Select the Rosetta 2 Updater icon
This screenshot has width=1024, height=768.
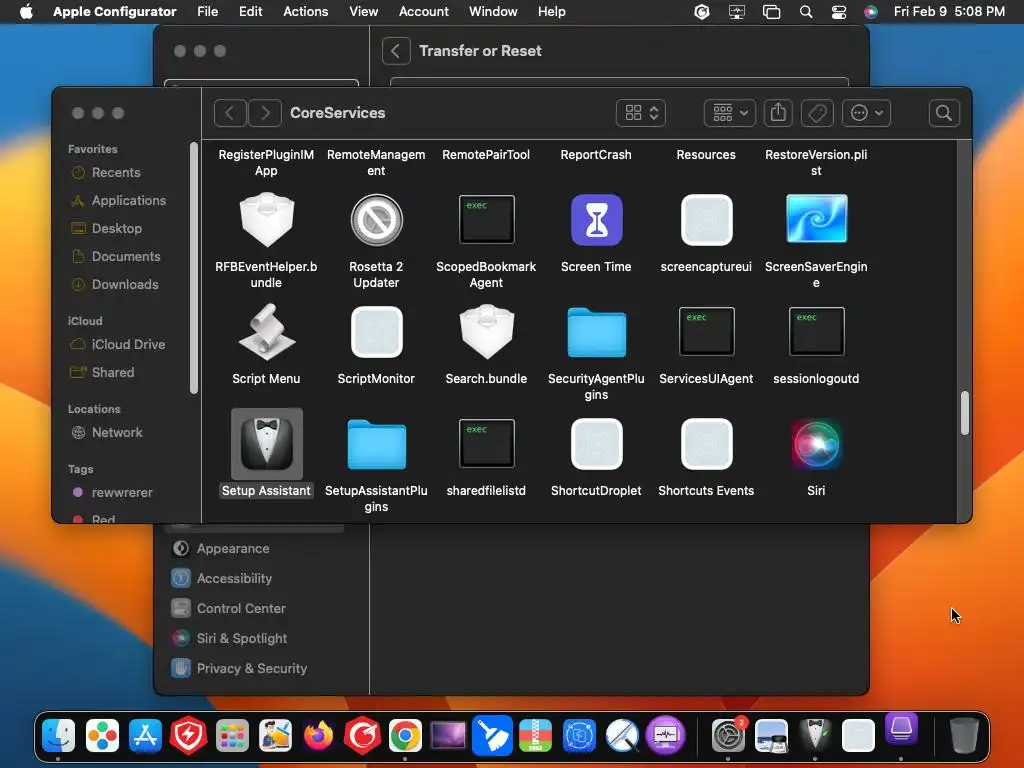pos(376,220)
